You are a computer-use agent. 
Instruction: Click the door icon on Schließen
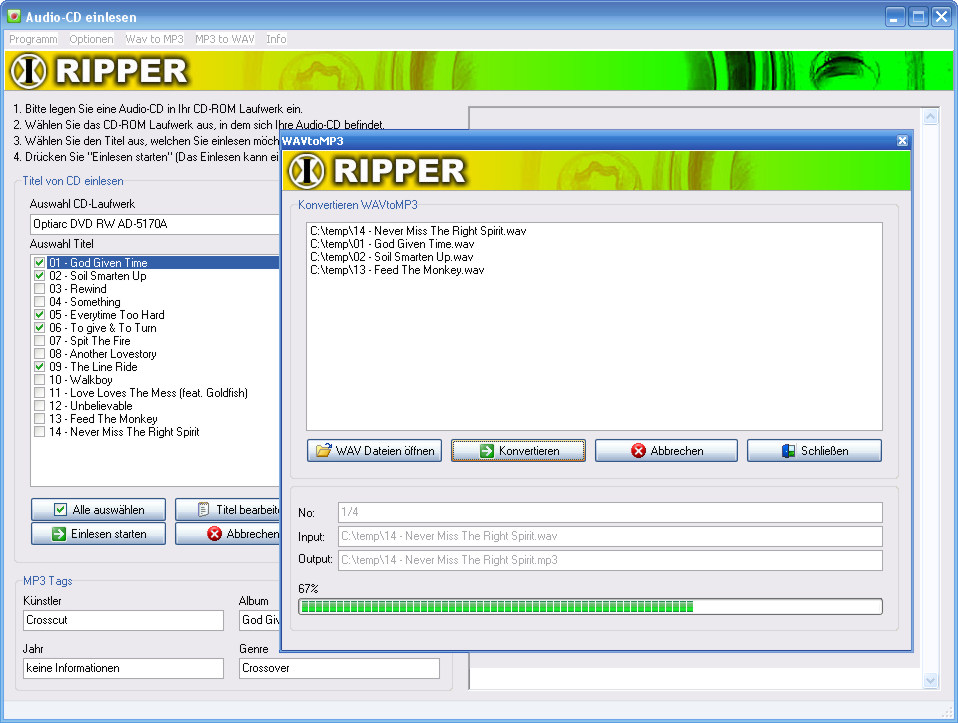pyautogui.click(x=788, y=451)
